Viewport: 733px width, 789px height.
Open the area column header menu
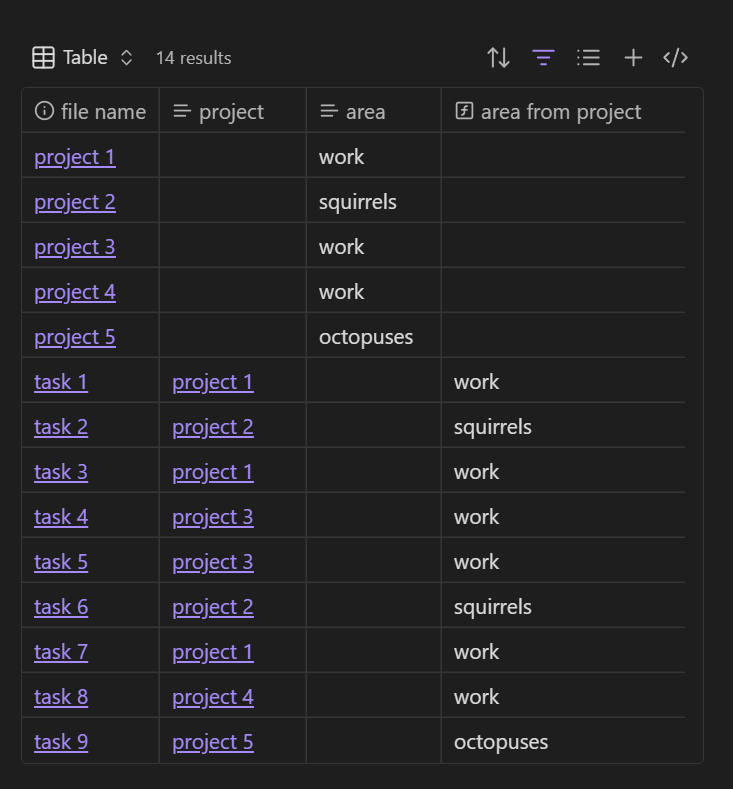(x=365, y=112)
